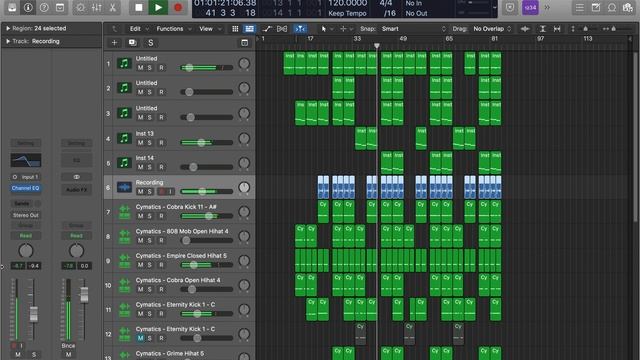The image size is (640, 360).
Task: Start playback with the green Play button
Action: (158, 7)
